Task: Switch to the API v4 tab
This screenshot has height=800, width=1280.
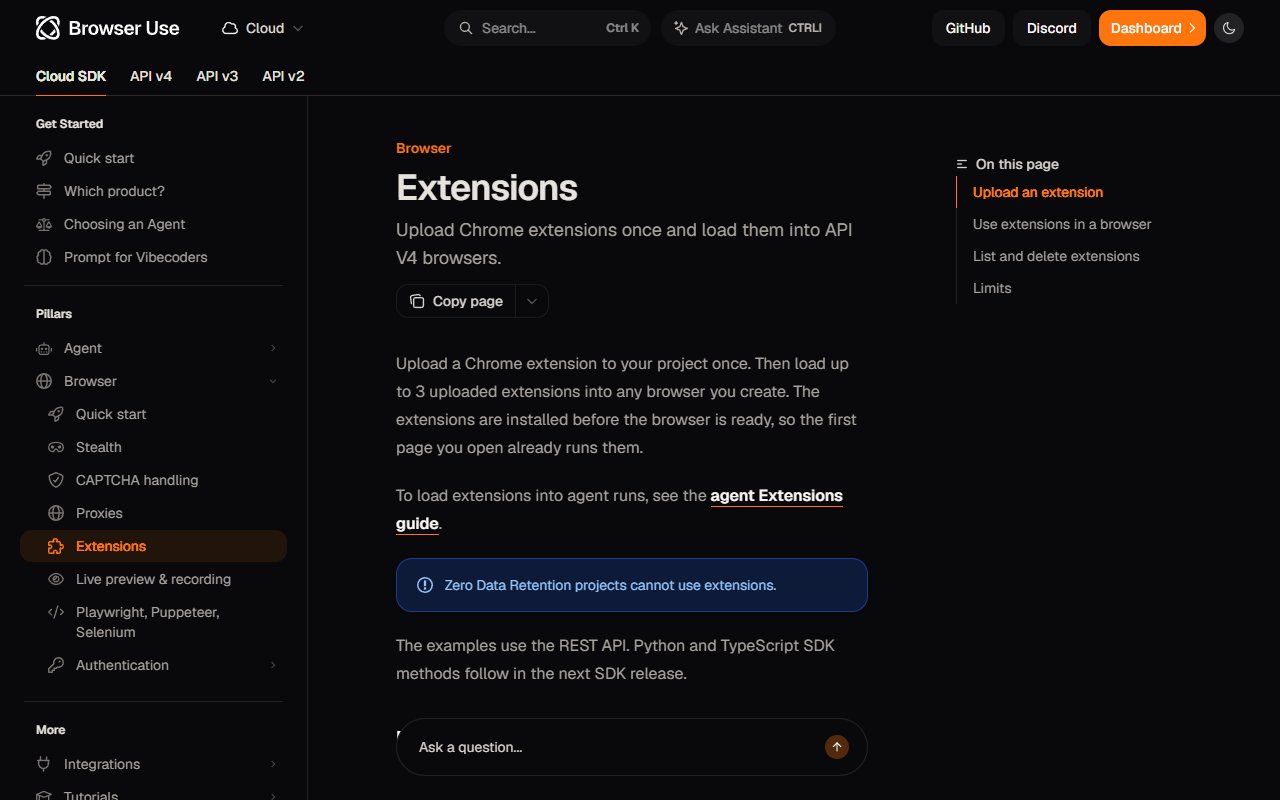Action: (x=151, y=76)
